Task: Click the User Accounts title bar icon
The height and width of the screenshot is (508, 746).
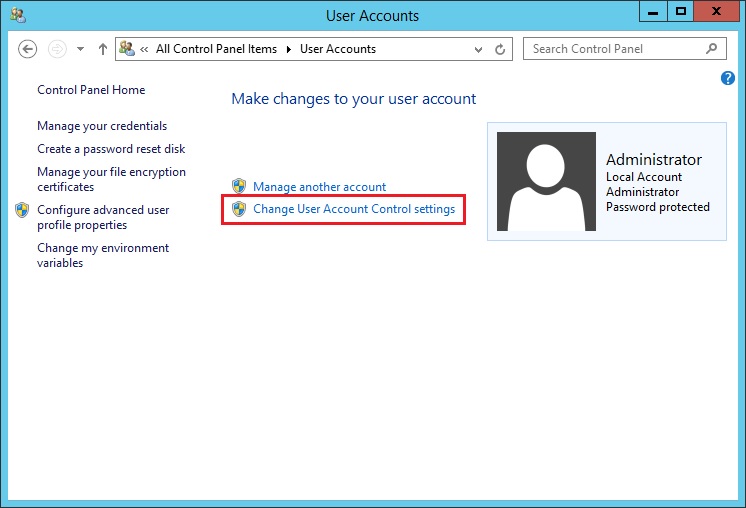Action: pos(18,15)
